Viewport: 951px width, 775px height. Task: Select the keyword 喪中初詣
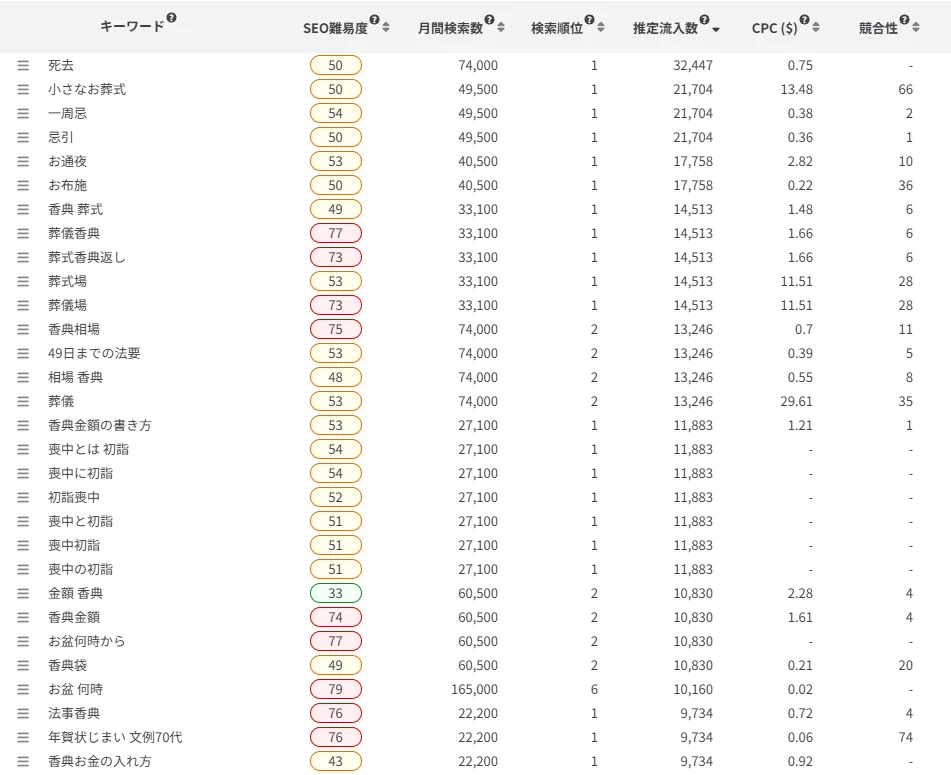click(74, 545)
